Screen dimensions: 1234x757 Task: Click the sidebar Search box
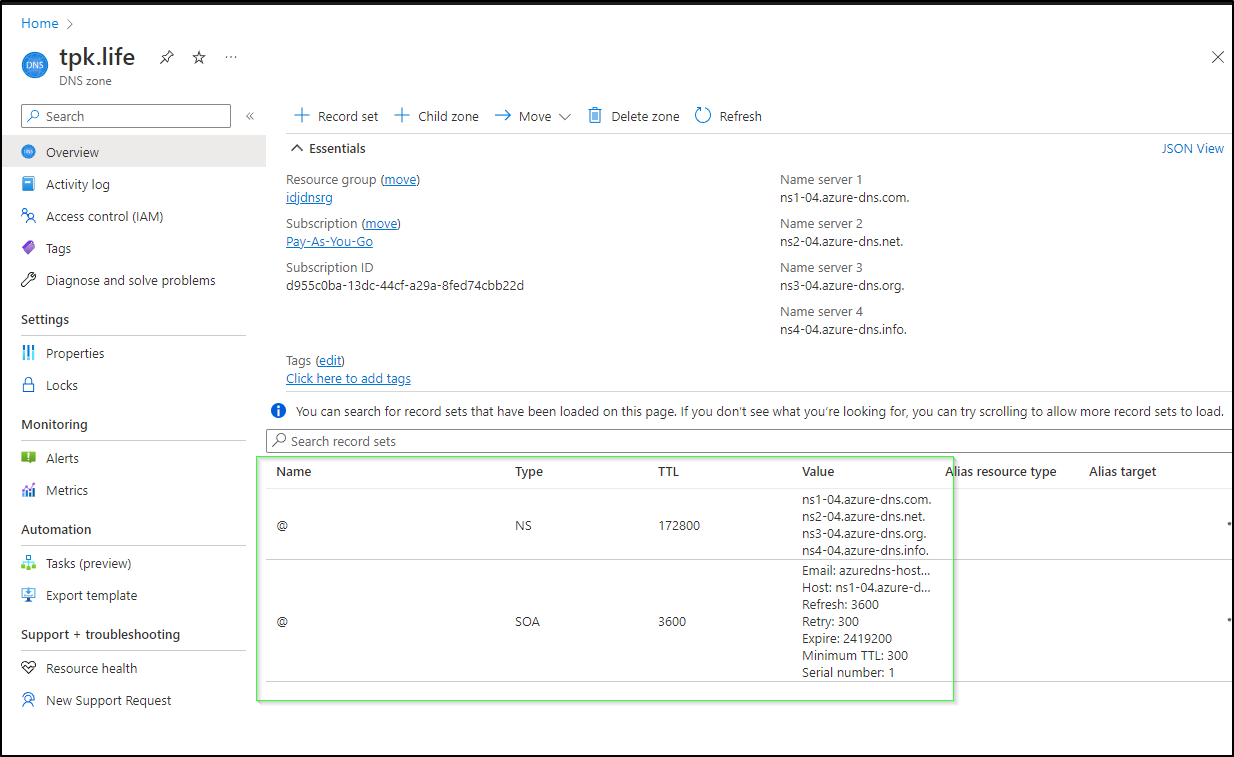click(x=126, y=116)
